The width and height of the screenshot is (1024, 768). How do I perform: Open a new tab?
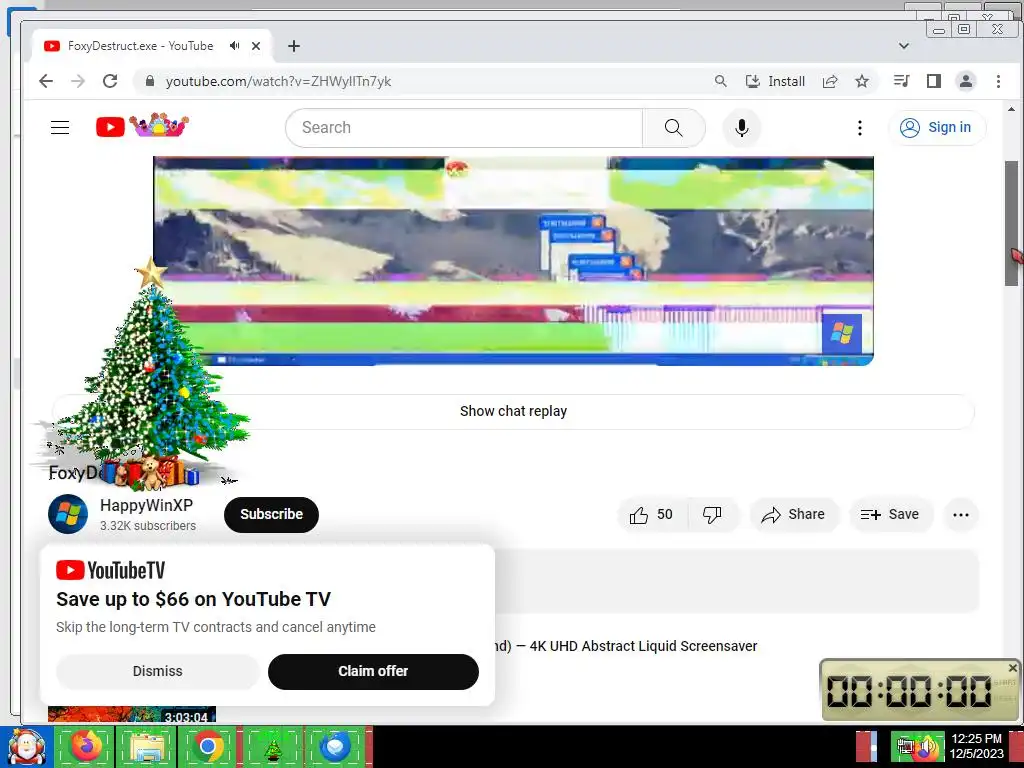(294, 46)
